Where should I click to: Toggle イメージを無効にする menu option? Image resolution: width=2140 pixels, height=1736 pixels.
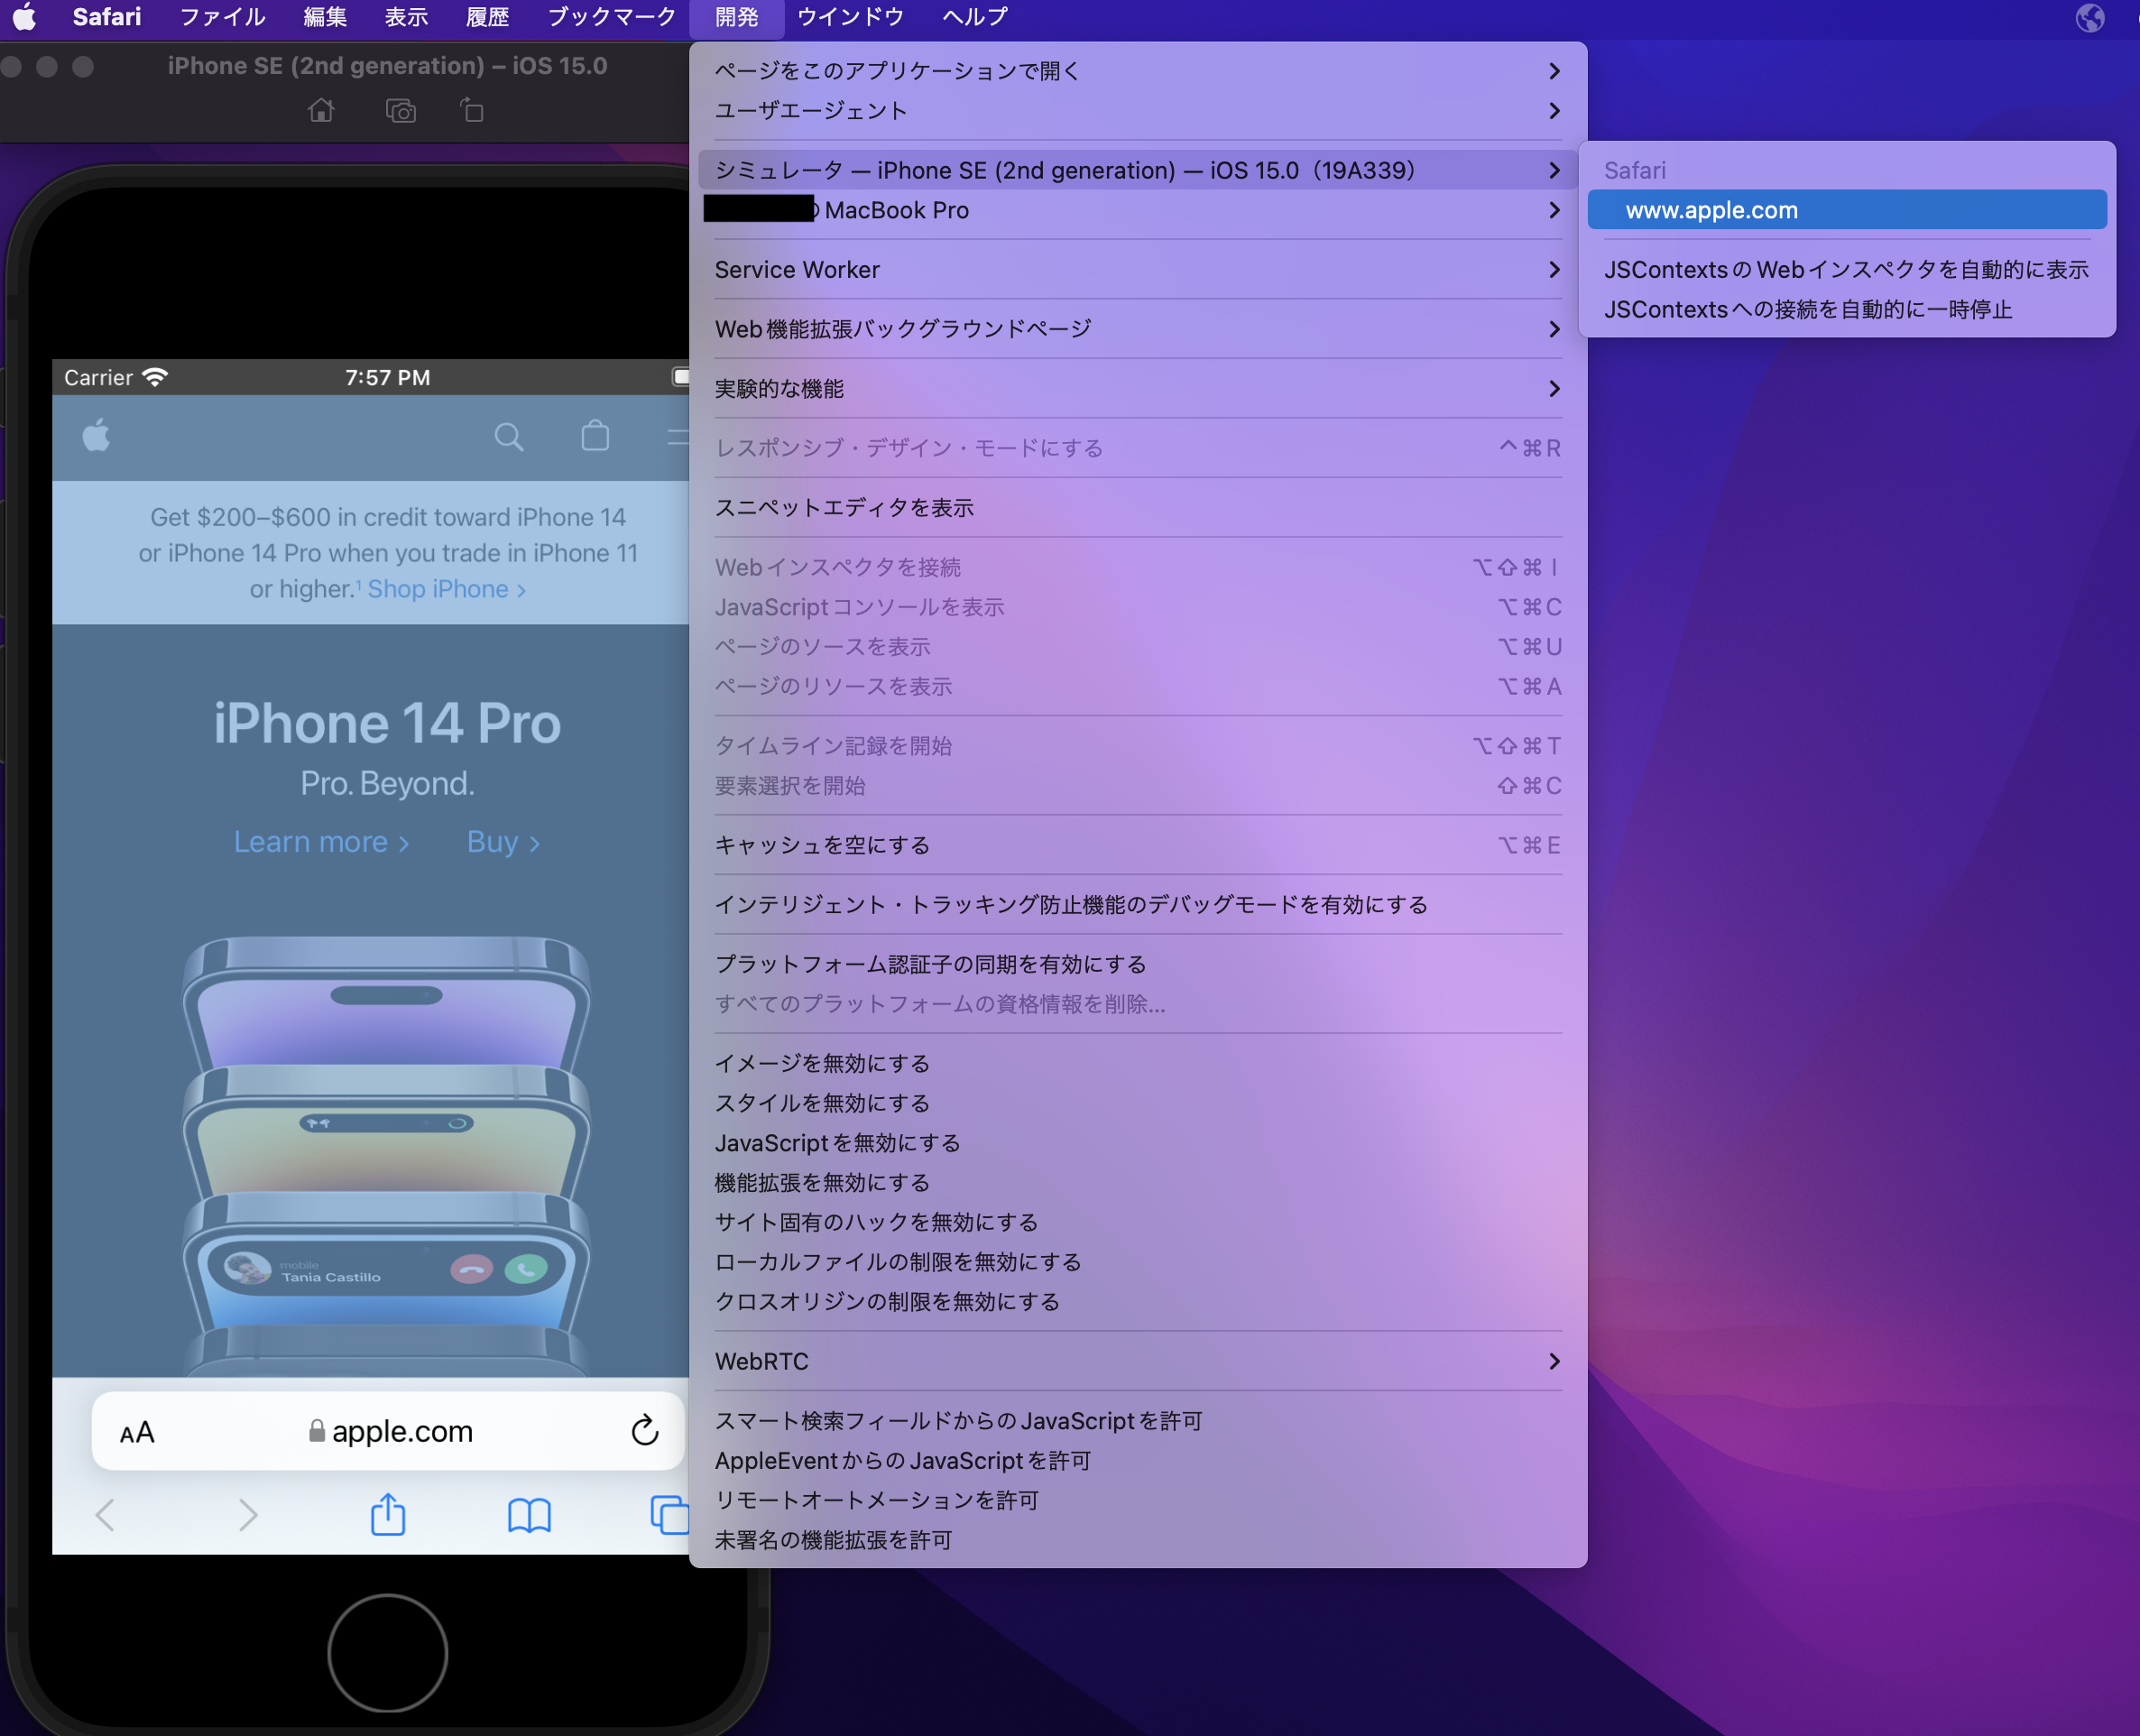click(822, 1063)
